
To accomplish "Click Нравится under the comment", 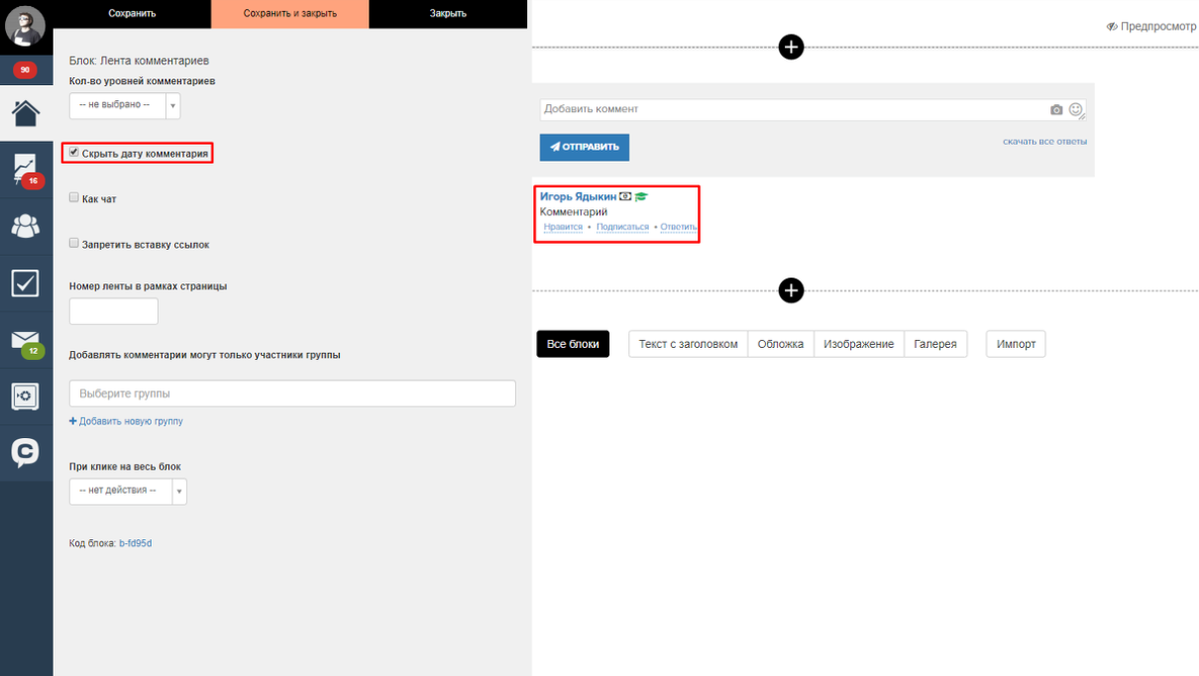I will click(x=563, y=227).
